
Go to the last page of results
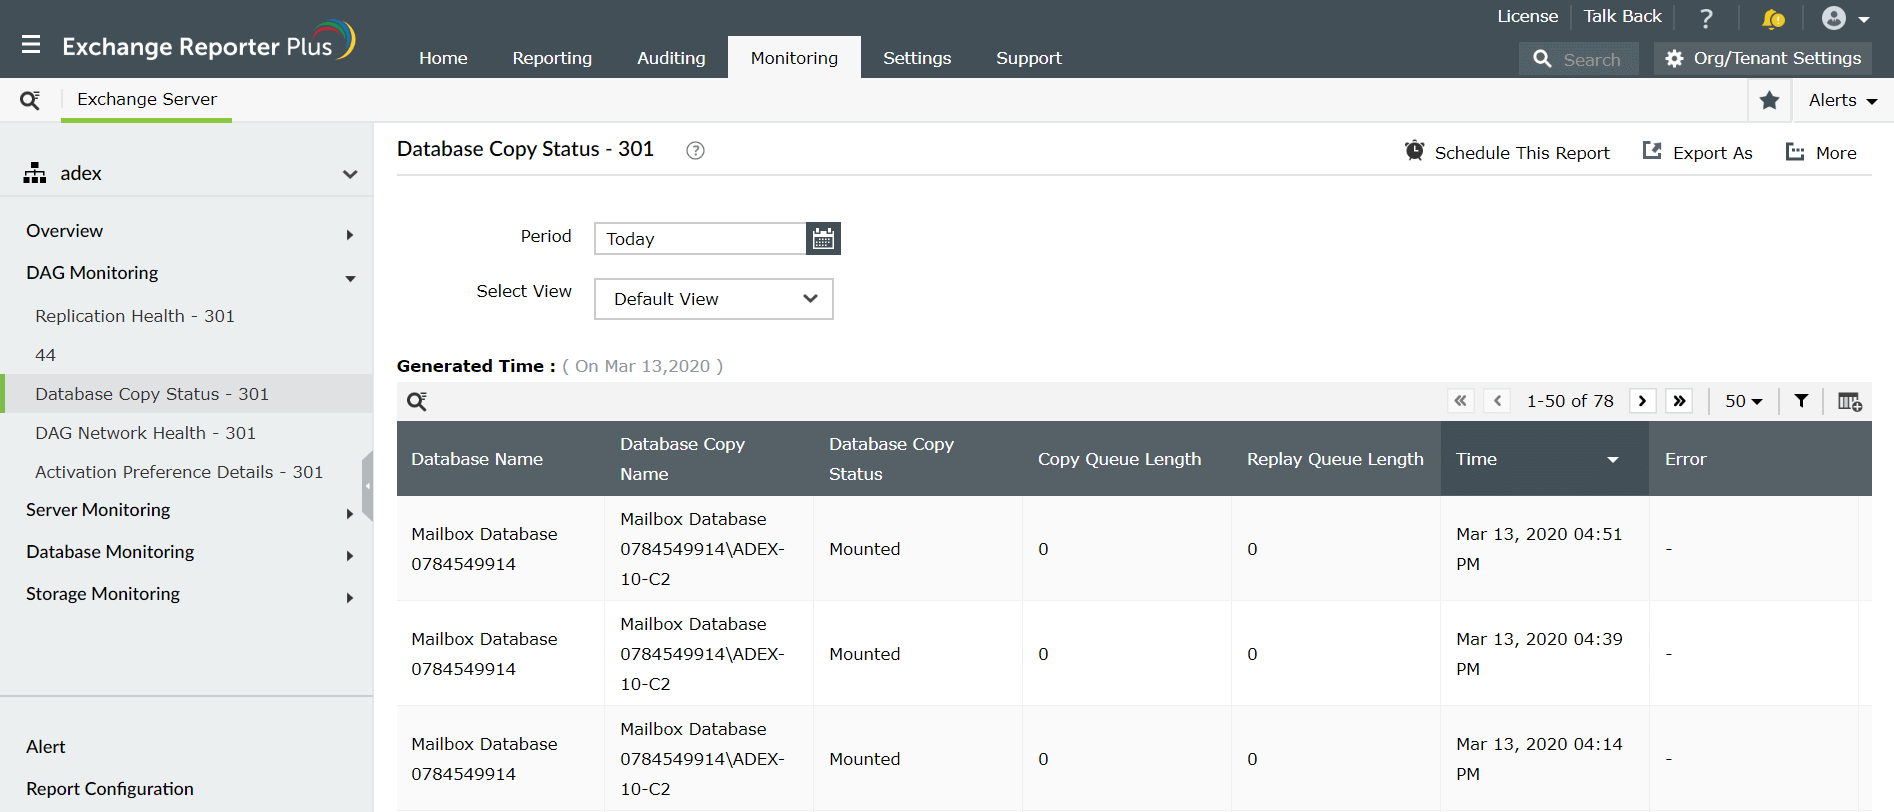[1680, 401]
